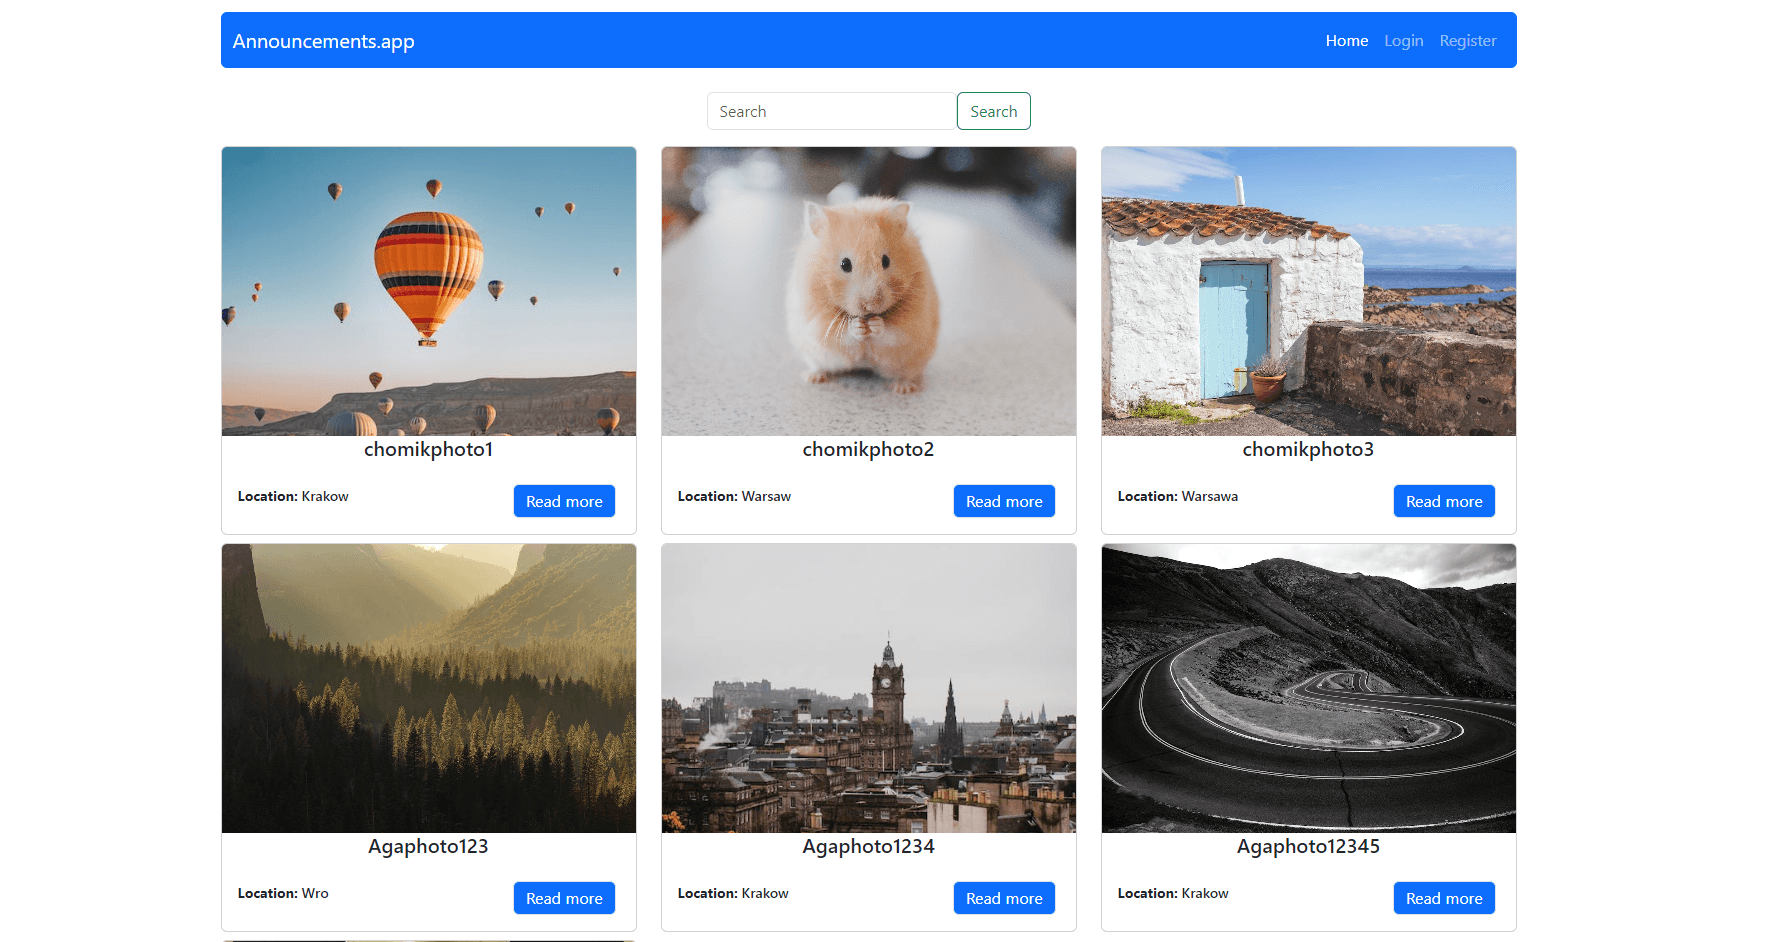Open the black-and-white winding road photo
This screenshot has width=1783, height=942.
coord(1309,688)
